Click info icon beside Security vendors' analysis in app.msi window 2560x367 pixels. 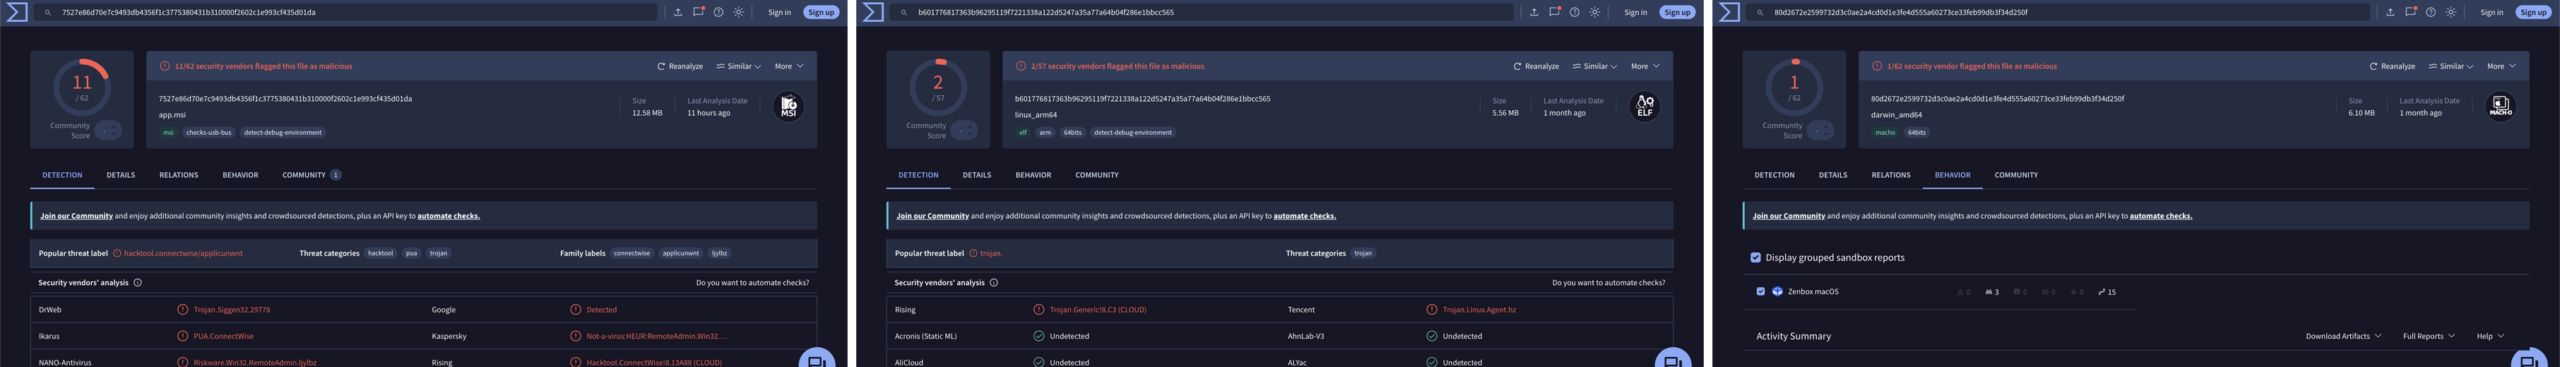(x=138, y=283)
